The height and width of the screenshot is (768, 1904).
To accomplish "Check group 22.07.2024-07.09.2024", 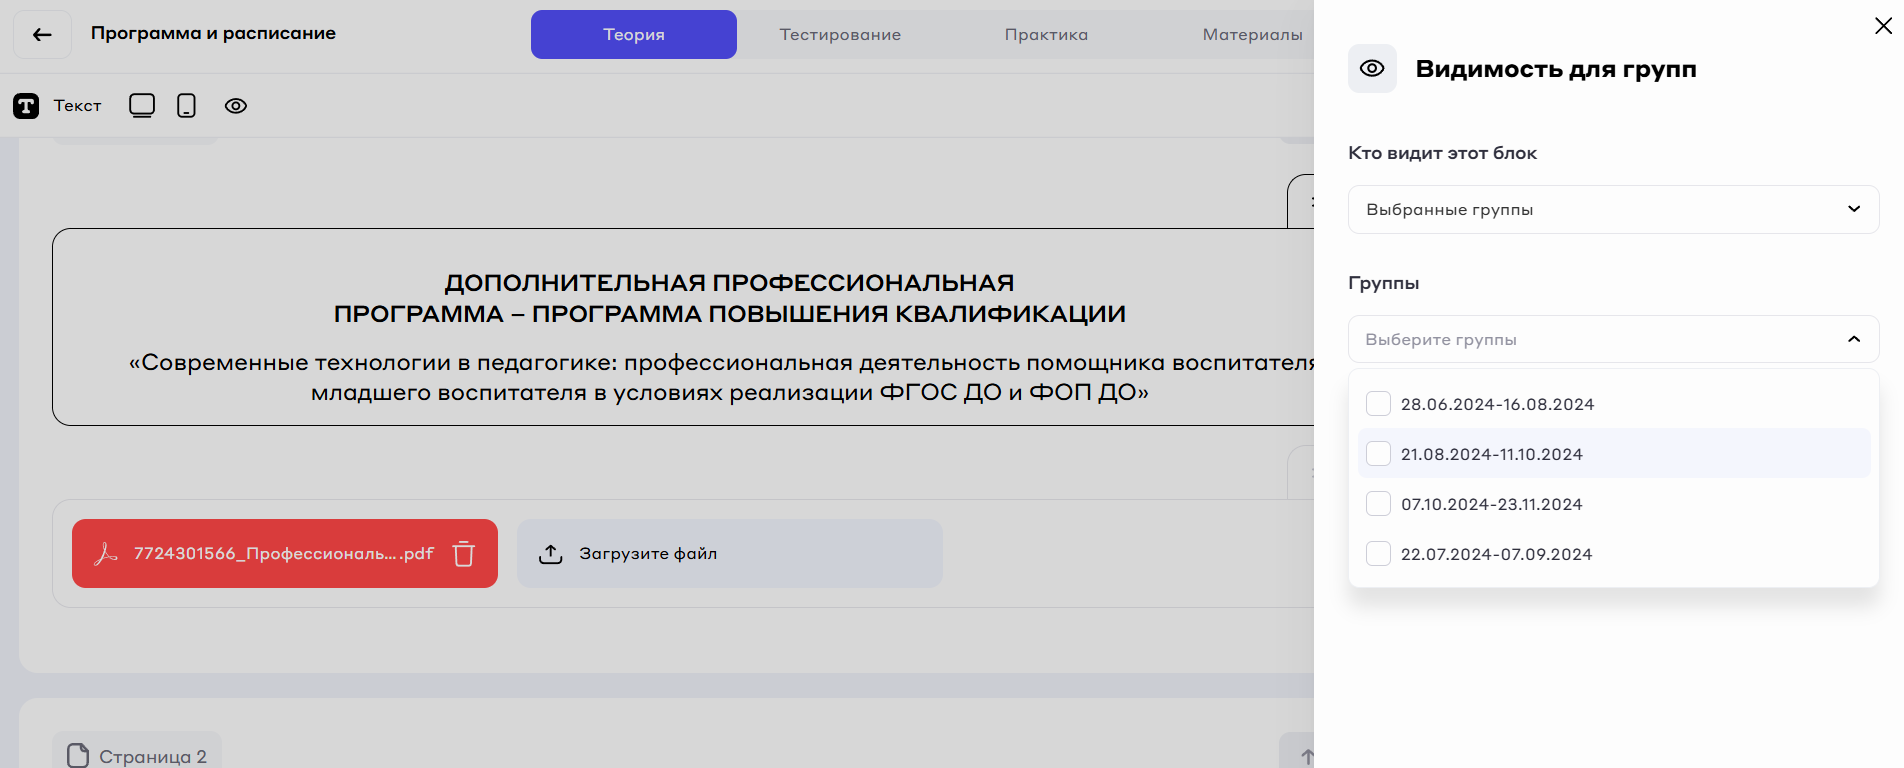I will [1378, 554].
